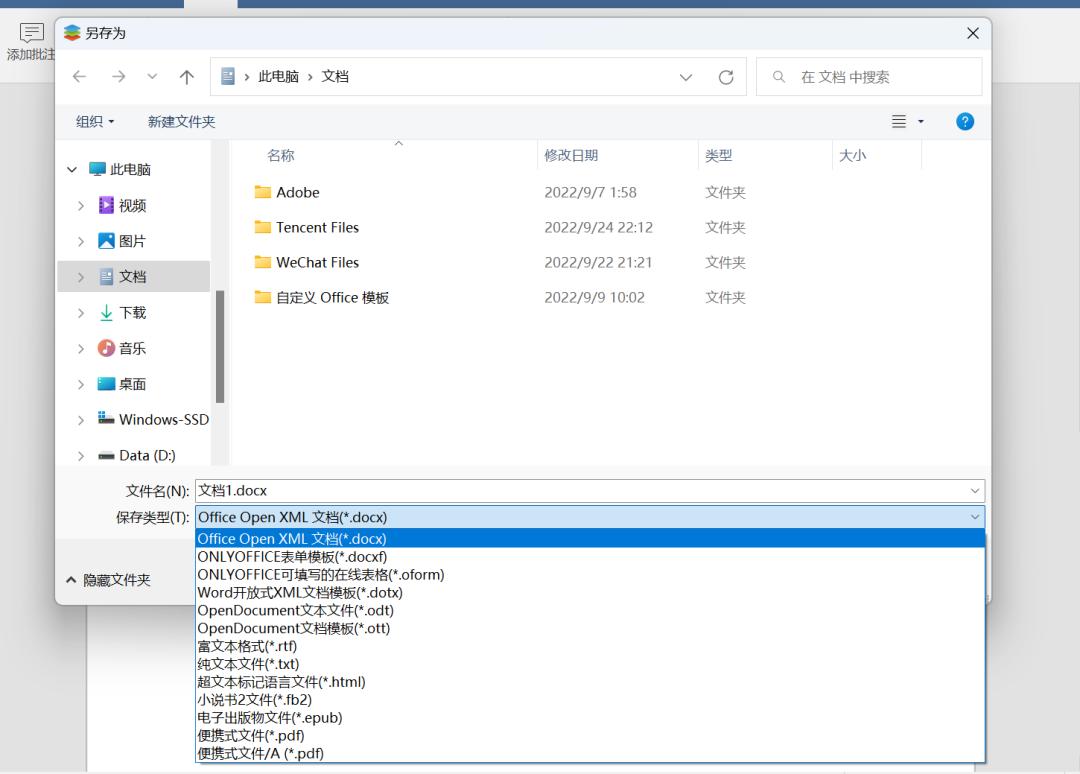
Task: Open the help question mark icon
Action: pos(964,121)
